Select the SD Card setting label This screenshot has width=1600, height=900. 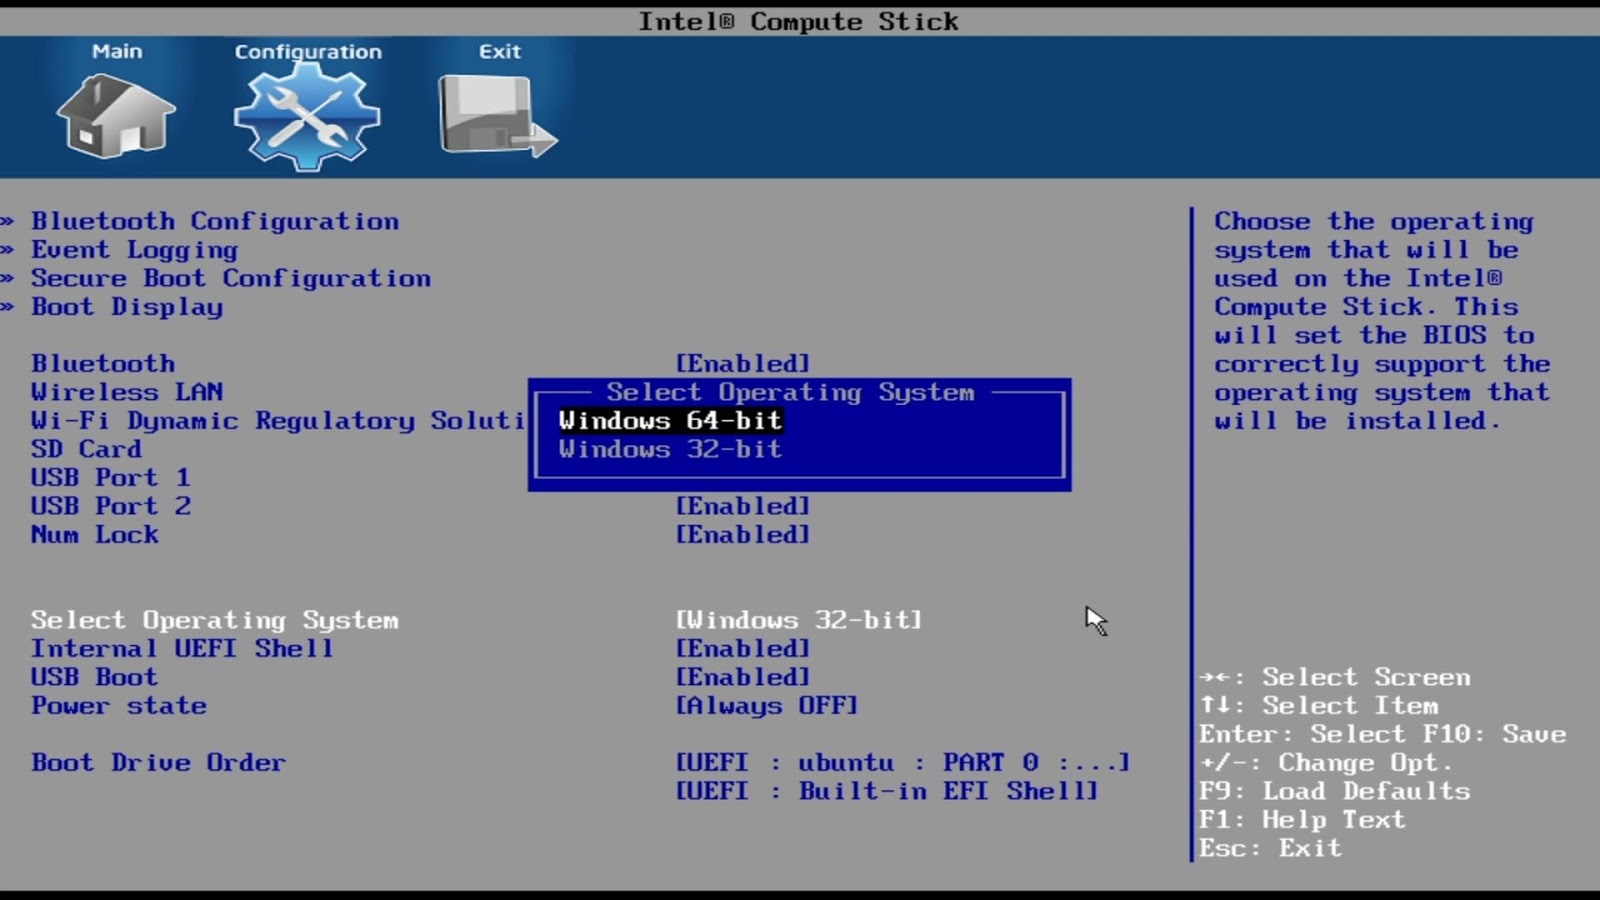[x=86, y=449]
